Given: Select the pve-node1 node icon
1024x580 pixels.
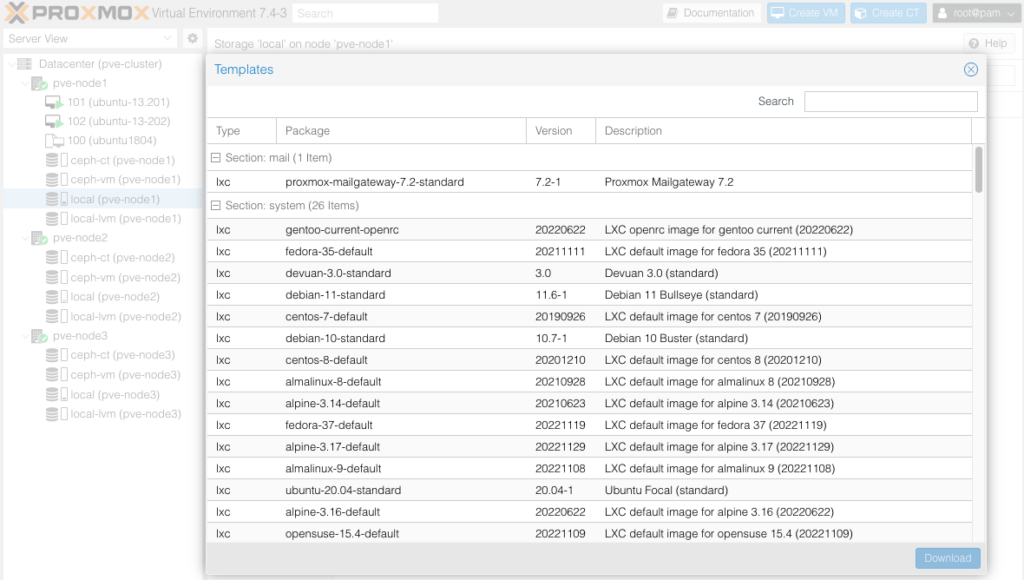Looking at the screenshot, I should pyautogui.click(x=39, y=84).
